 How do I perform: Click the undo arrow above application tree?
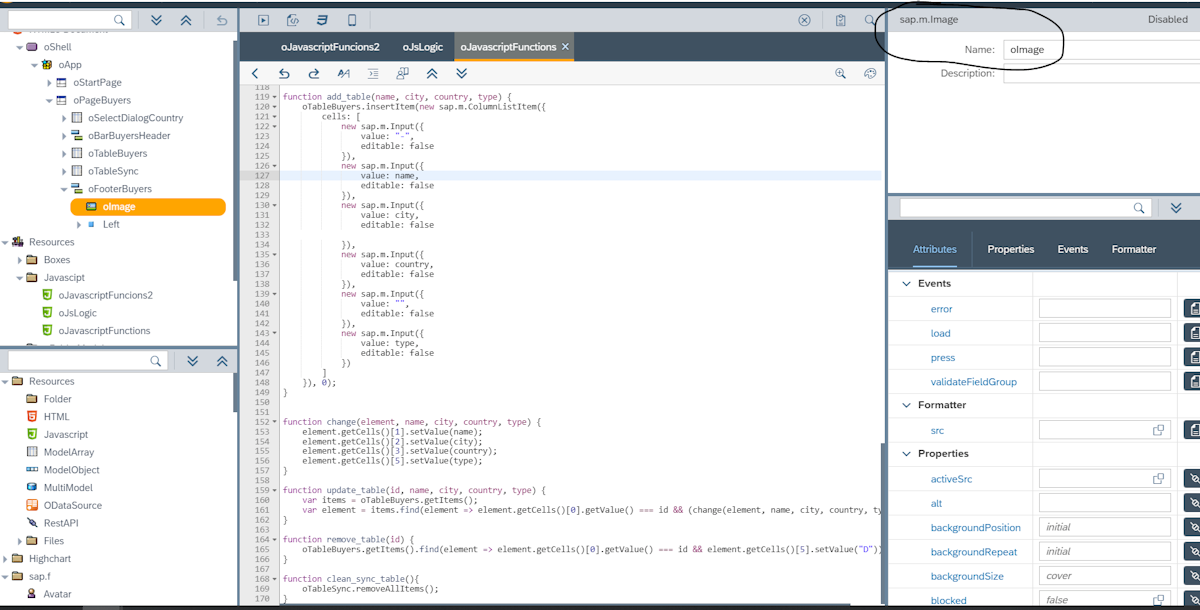point(221,20)
